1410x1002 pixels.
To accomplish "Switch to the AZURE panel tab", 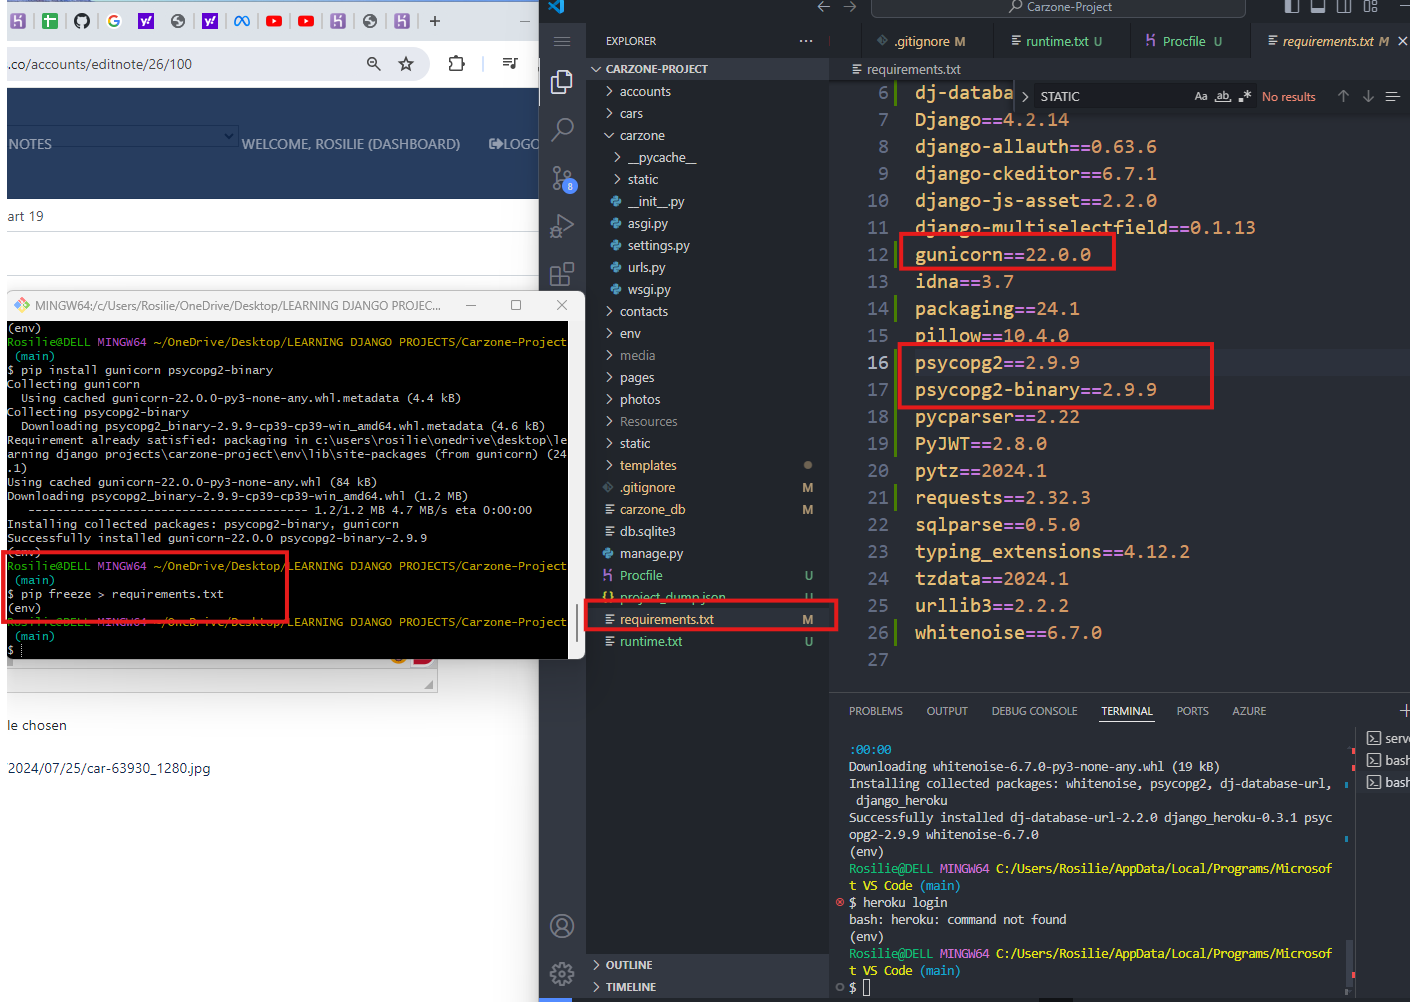I will point(1249,711).
